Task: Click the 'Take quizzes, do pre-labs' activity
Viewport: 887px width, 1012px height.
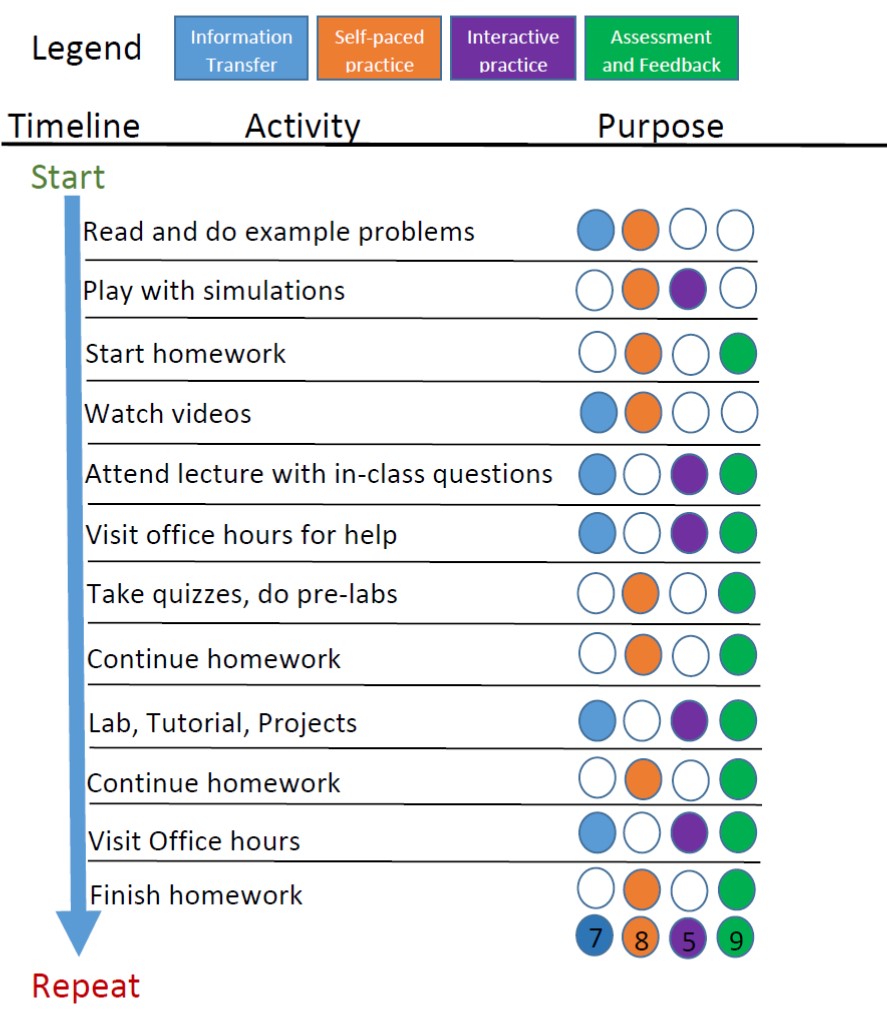Action: (242, 594)
